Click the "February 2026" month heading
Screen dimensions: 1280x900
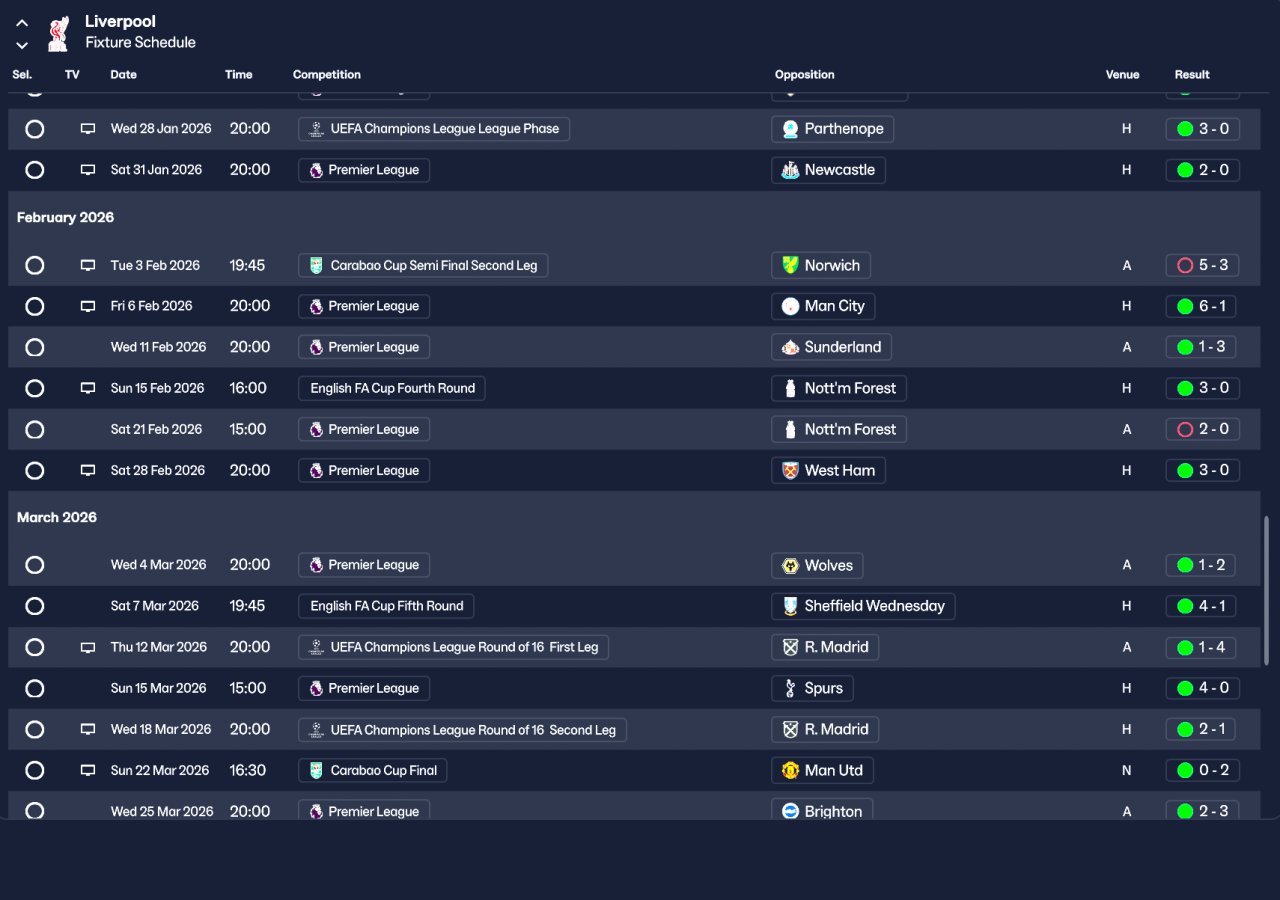tap(66, 217)
